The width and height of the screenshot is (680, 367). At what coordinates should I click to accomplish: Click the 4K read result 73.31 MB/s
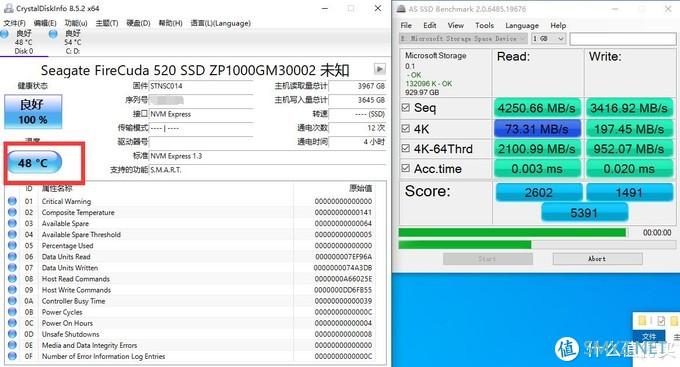coord(537,129)
